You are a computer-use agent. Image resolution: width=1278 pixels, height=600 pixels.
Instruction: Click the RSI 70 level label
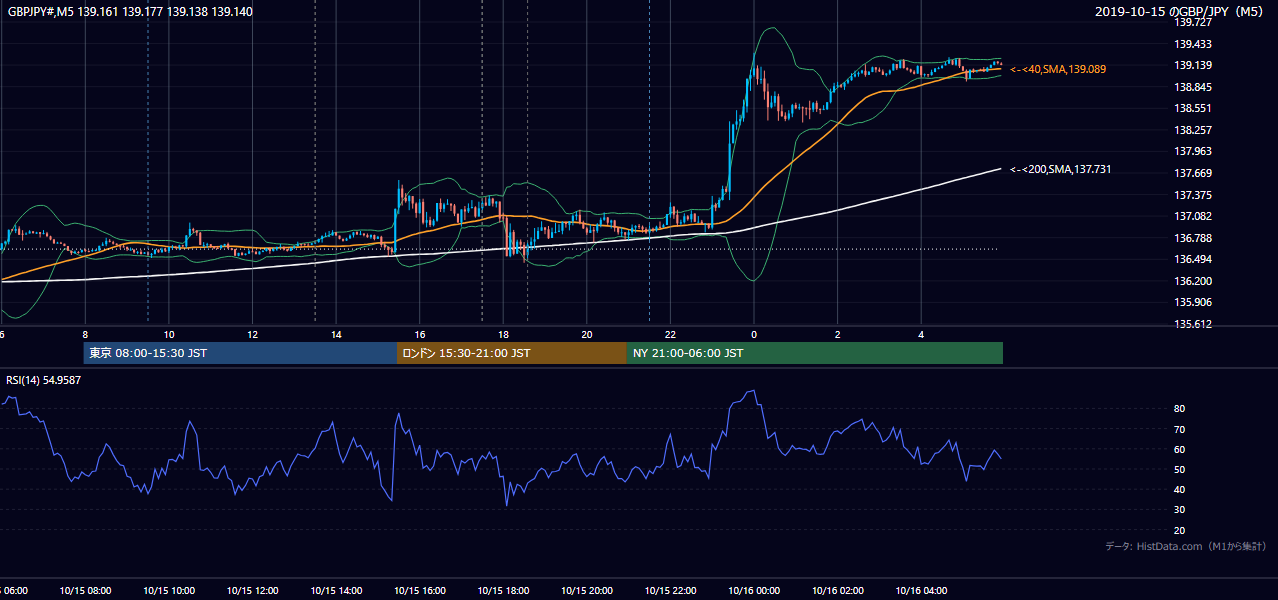point(1180,429)
